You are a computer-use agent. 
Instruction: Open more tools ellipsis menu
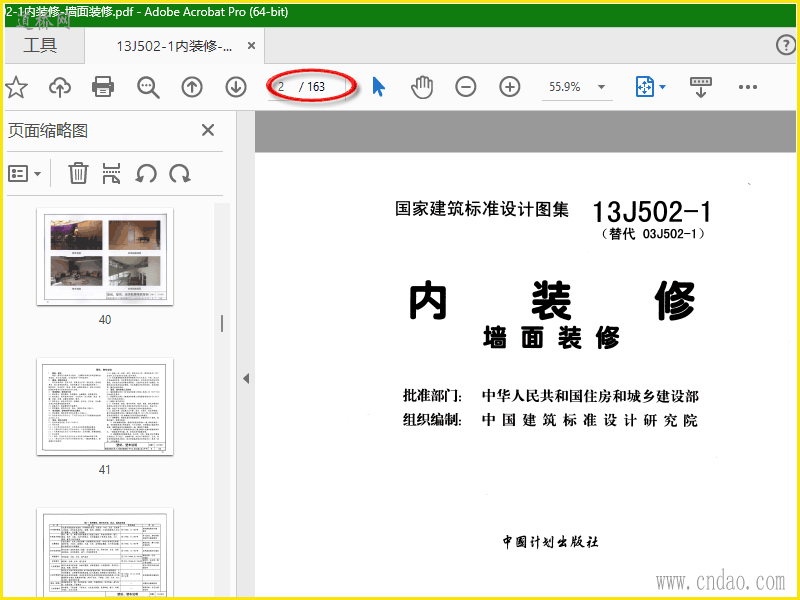[x=747, y=87]
